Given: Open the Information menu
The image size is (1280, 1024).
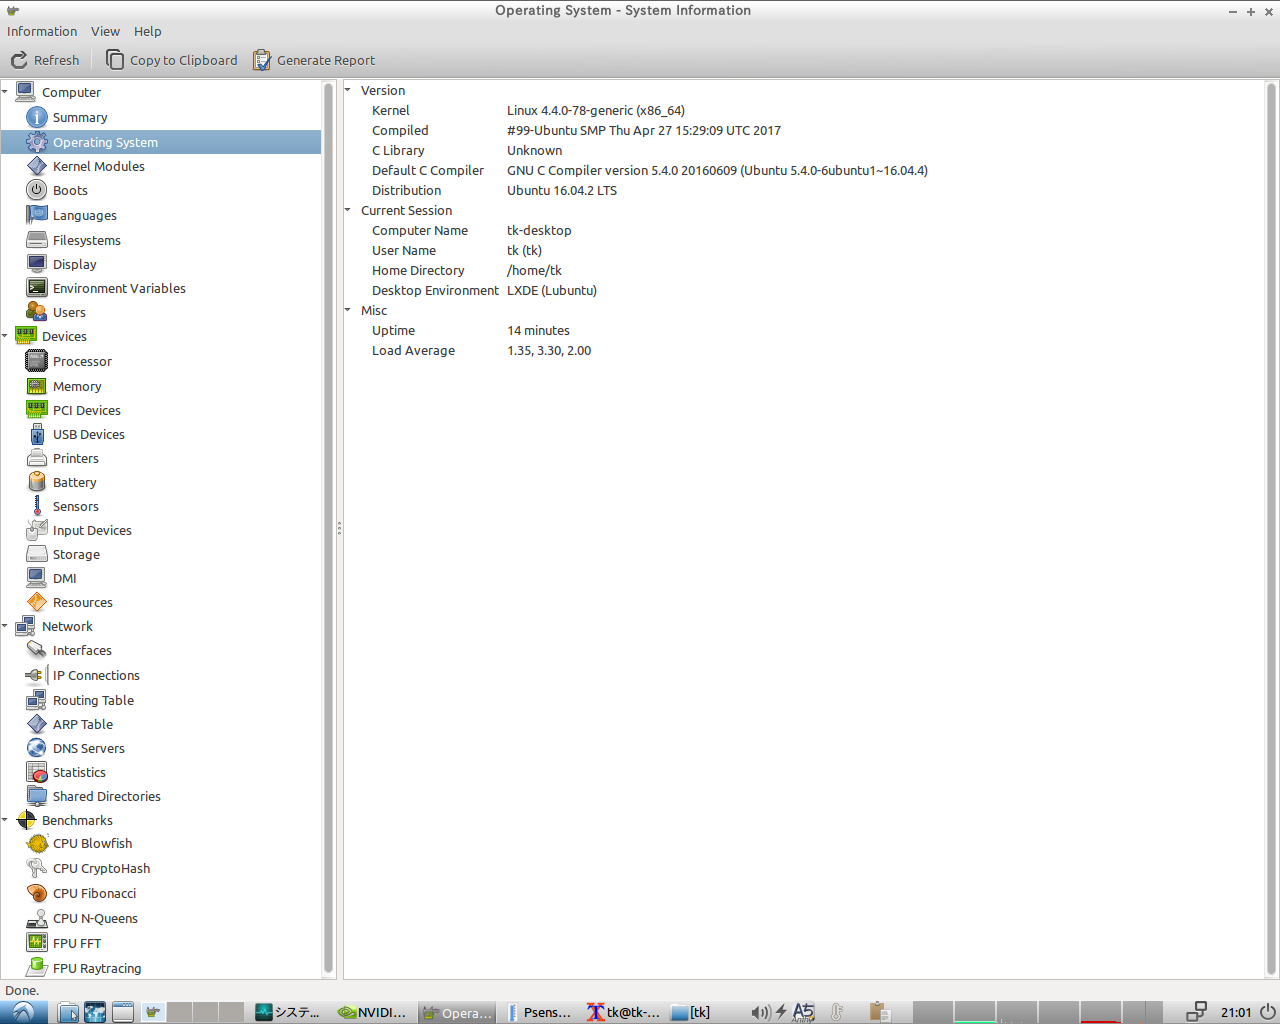Looking at the screenshot, I should pyautogui.click(x=42, y=31).
